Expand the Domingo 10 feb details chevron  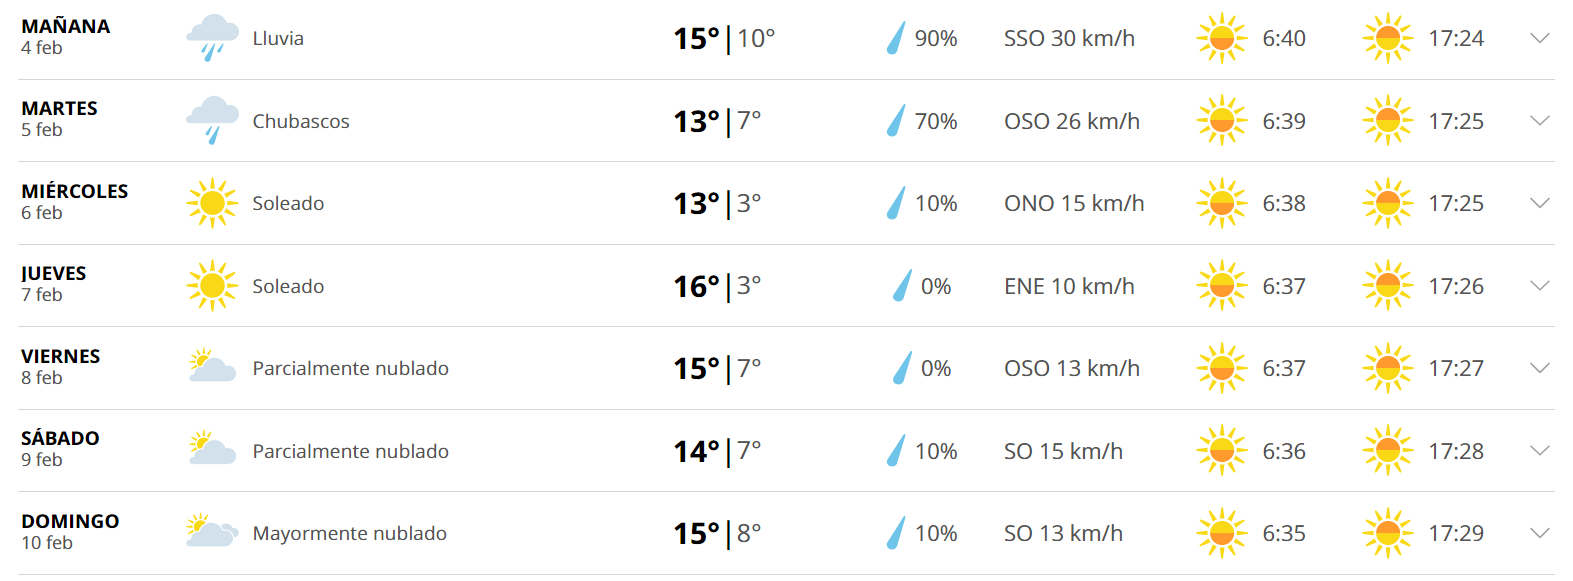click(x=1540, y=532)
